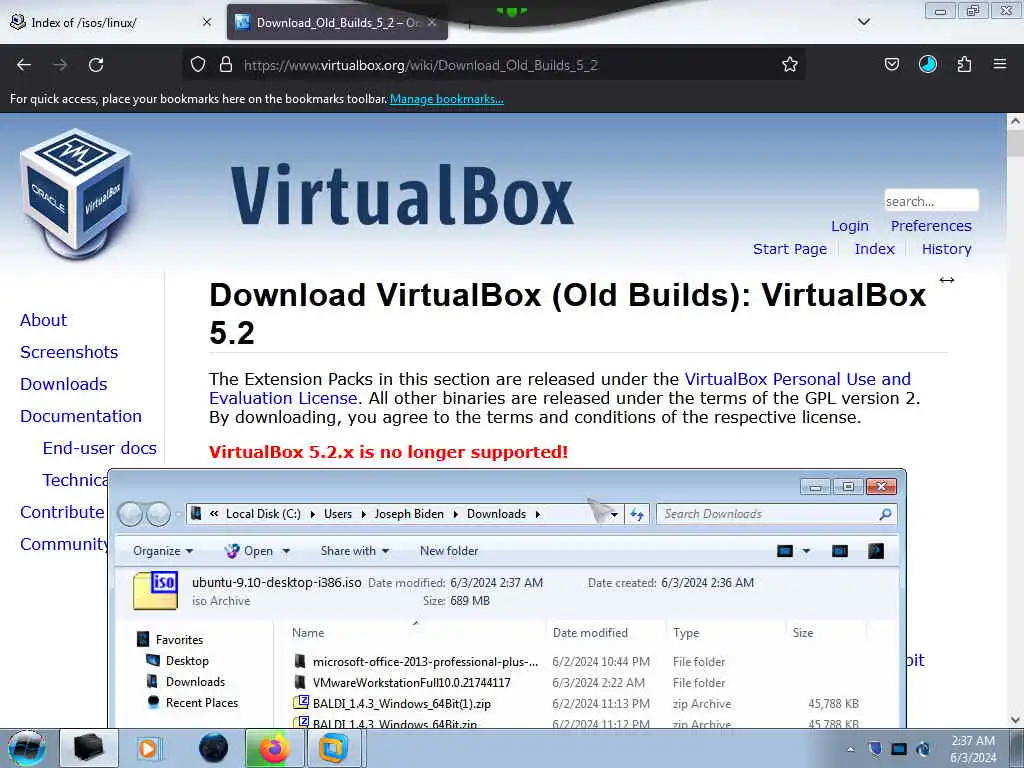Open Explorer Help icon
1024x768 pixels.
click(x=876, y=551)
